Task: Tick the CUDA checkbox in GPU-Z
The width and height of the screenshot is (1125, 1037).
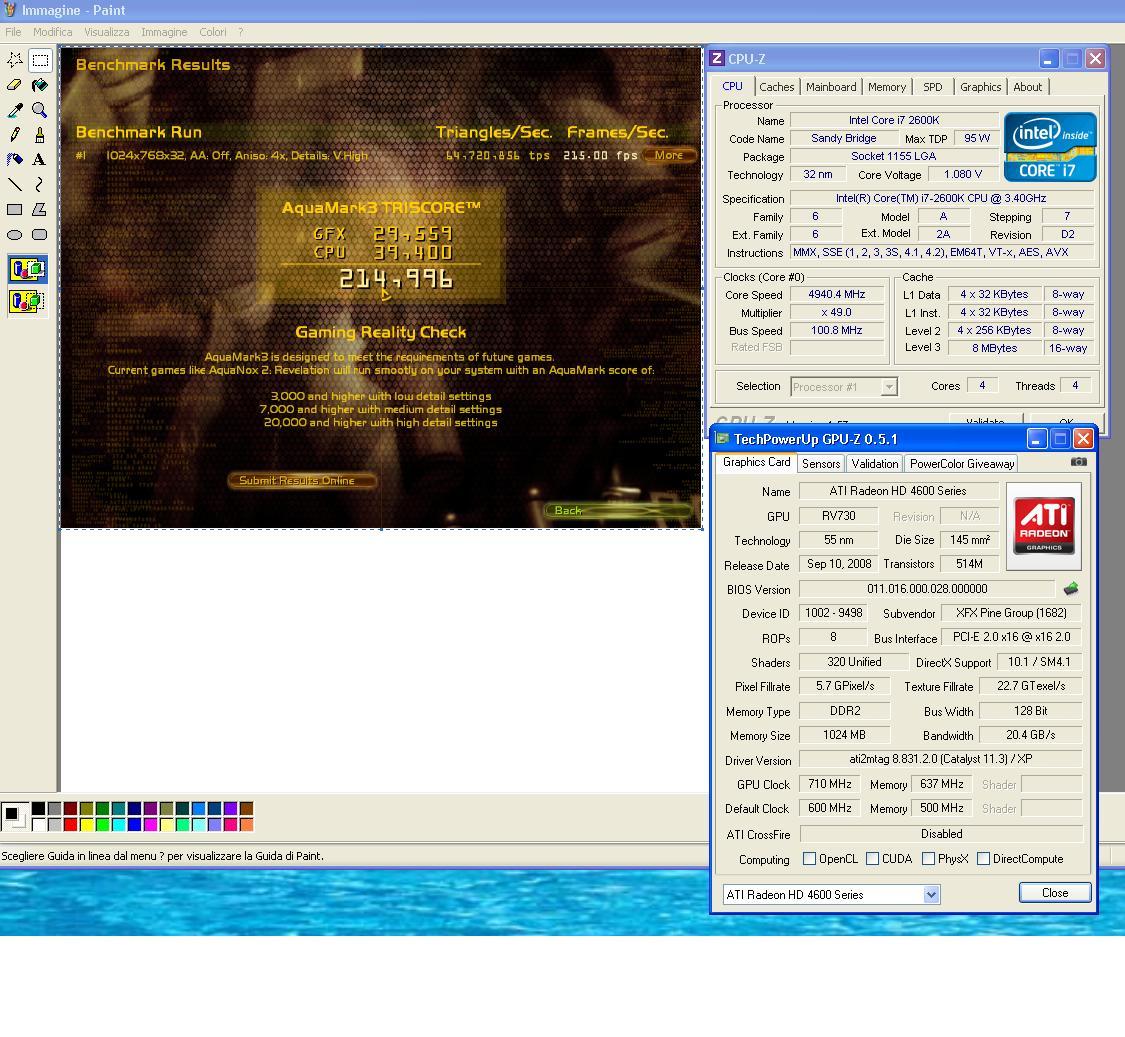Action: pyautogui.click(x=872, y=858)
